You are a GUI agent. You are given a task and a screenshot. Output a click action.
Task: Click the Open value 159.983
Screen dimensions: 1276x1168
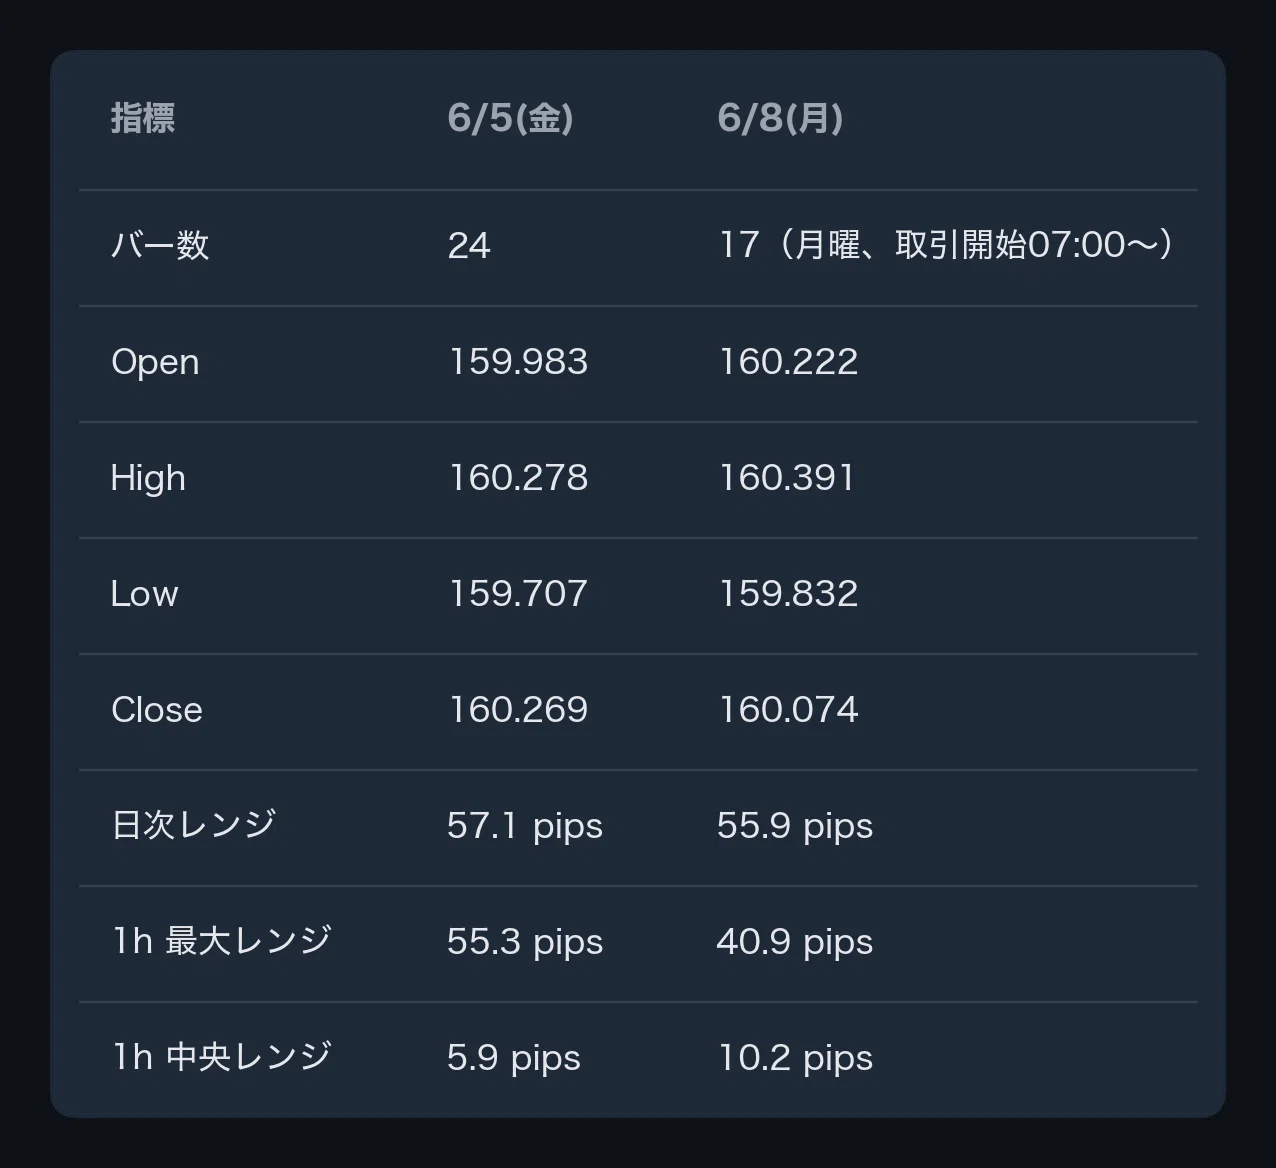[518, 361]
